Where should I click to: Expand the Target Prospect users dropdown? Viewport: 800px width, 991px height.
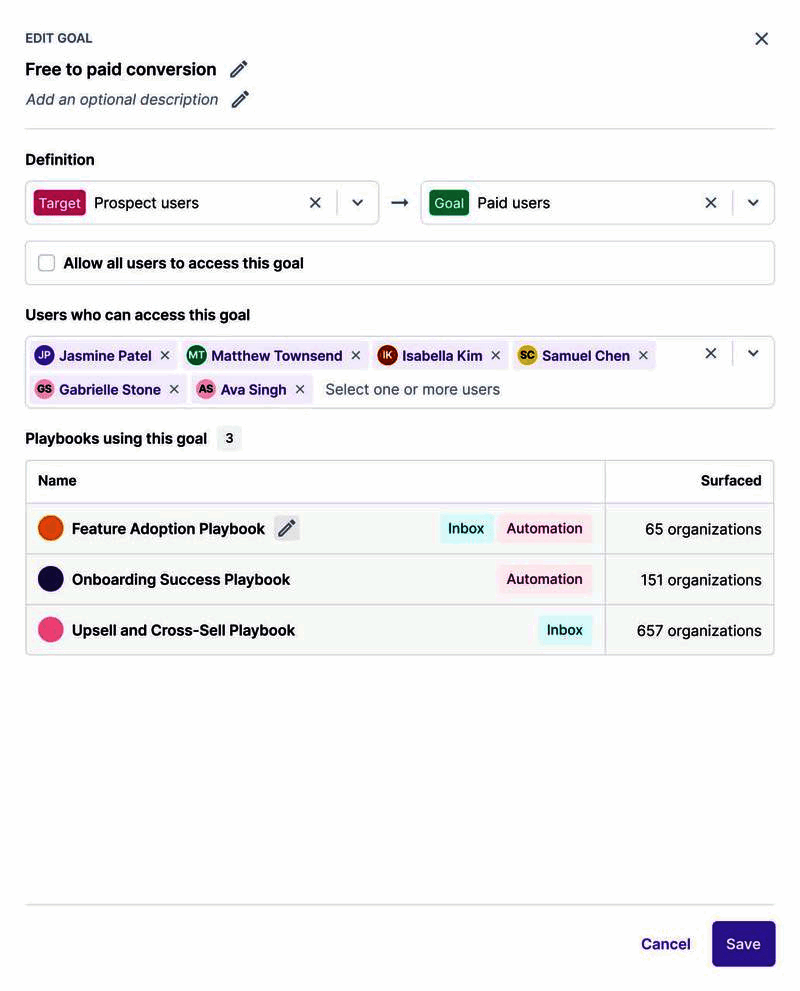coord(357,203)
